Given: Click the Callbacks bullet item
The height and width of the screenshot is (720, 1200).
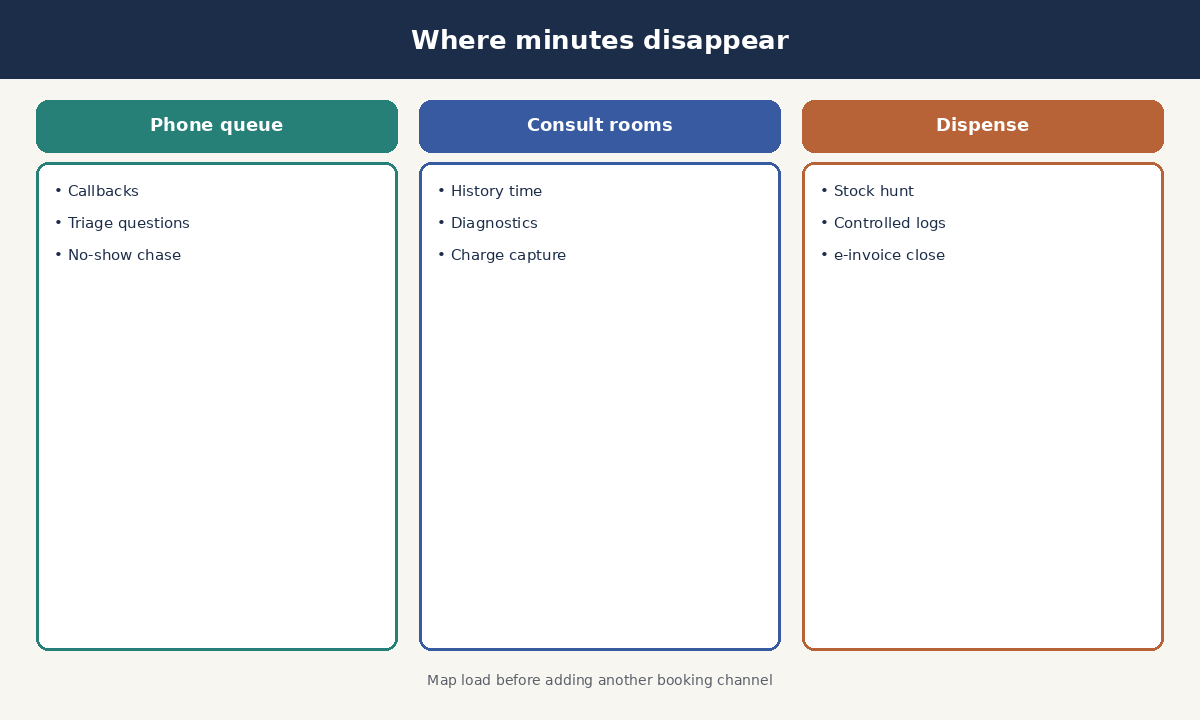Looking at the screenshot, I should pos(97,191).
